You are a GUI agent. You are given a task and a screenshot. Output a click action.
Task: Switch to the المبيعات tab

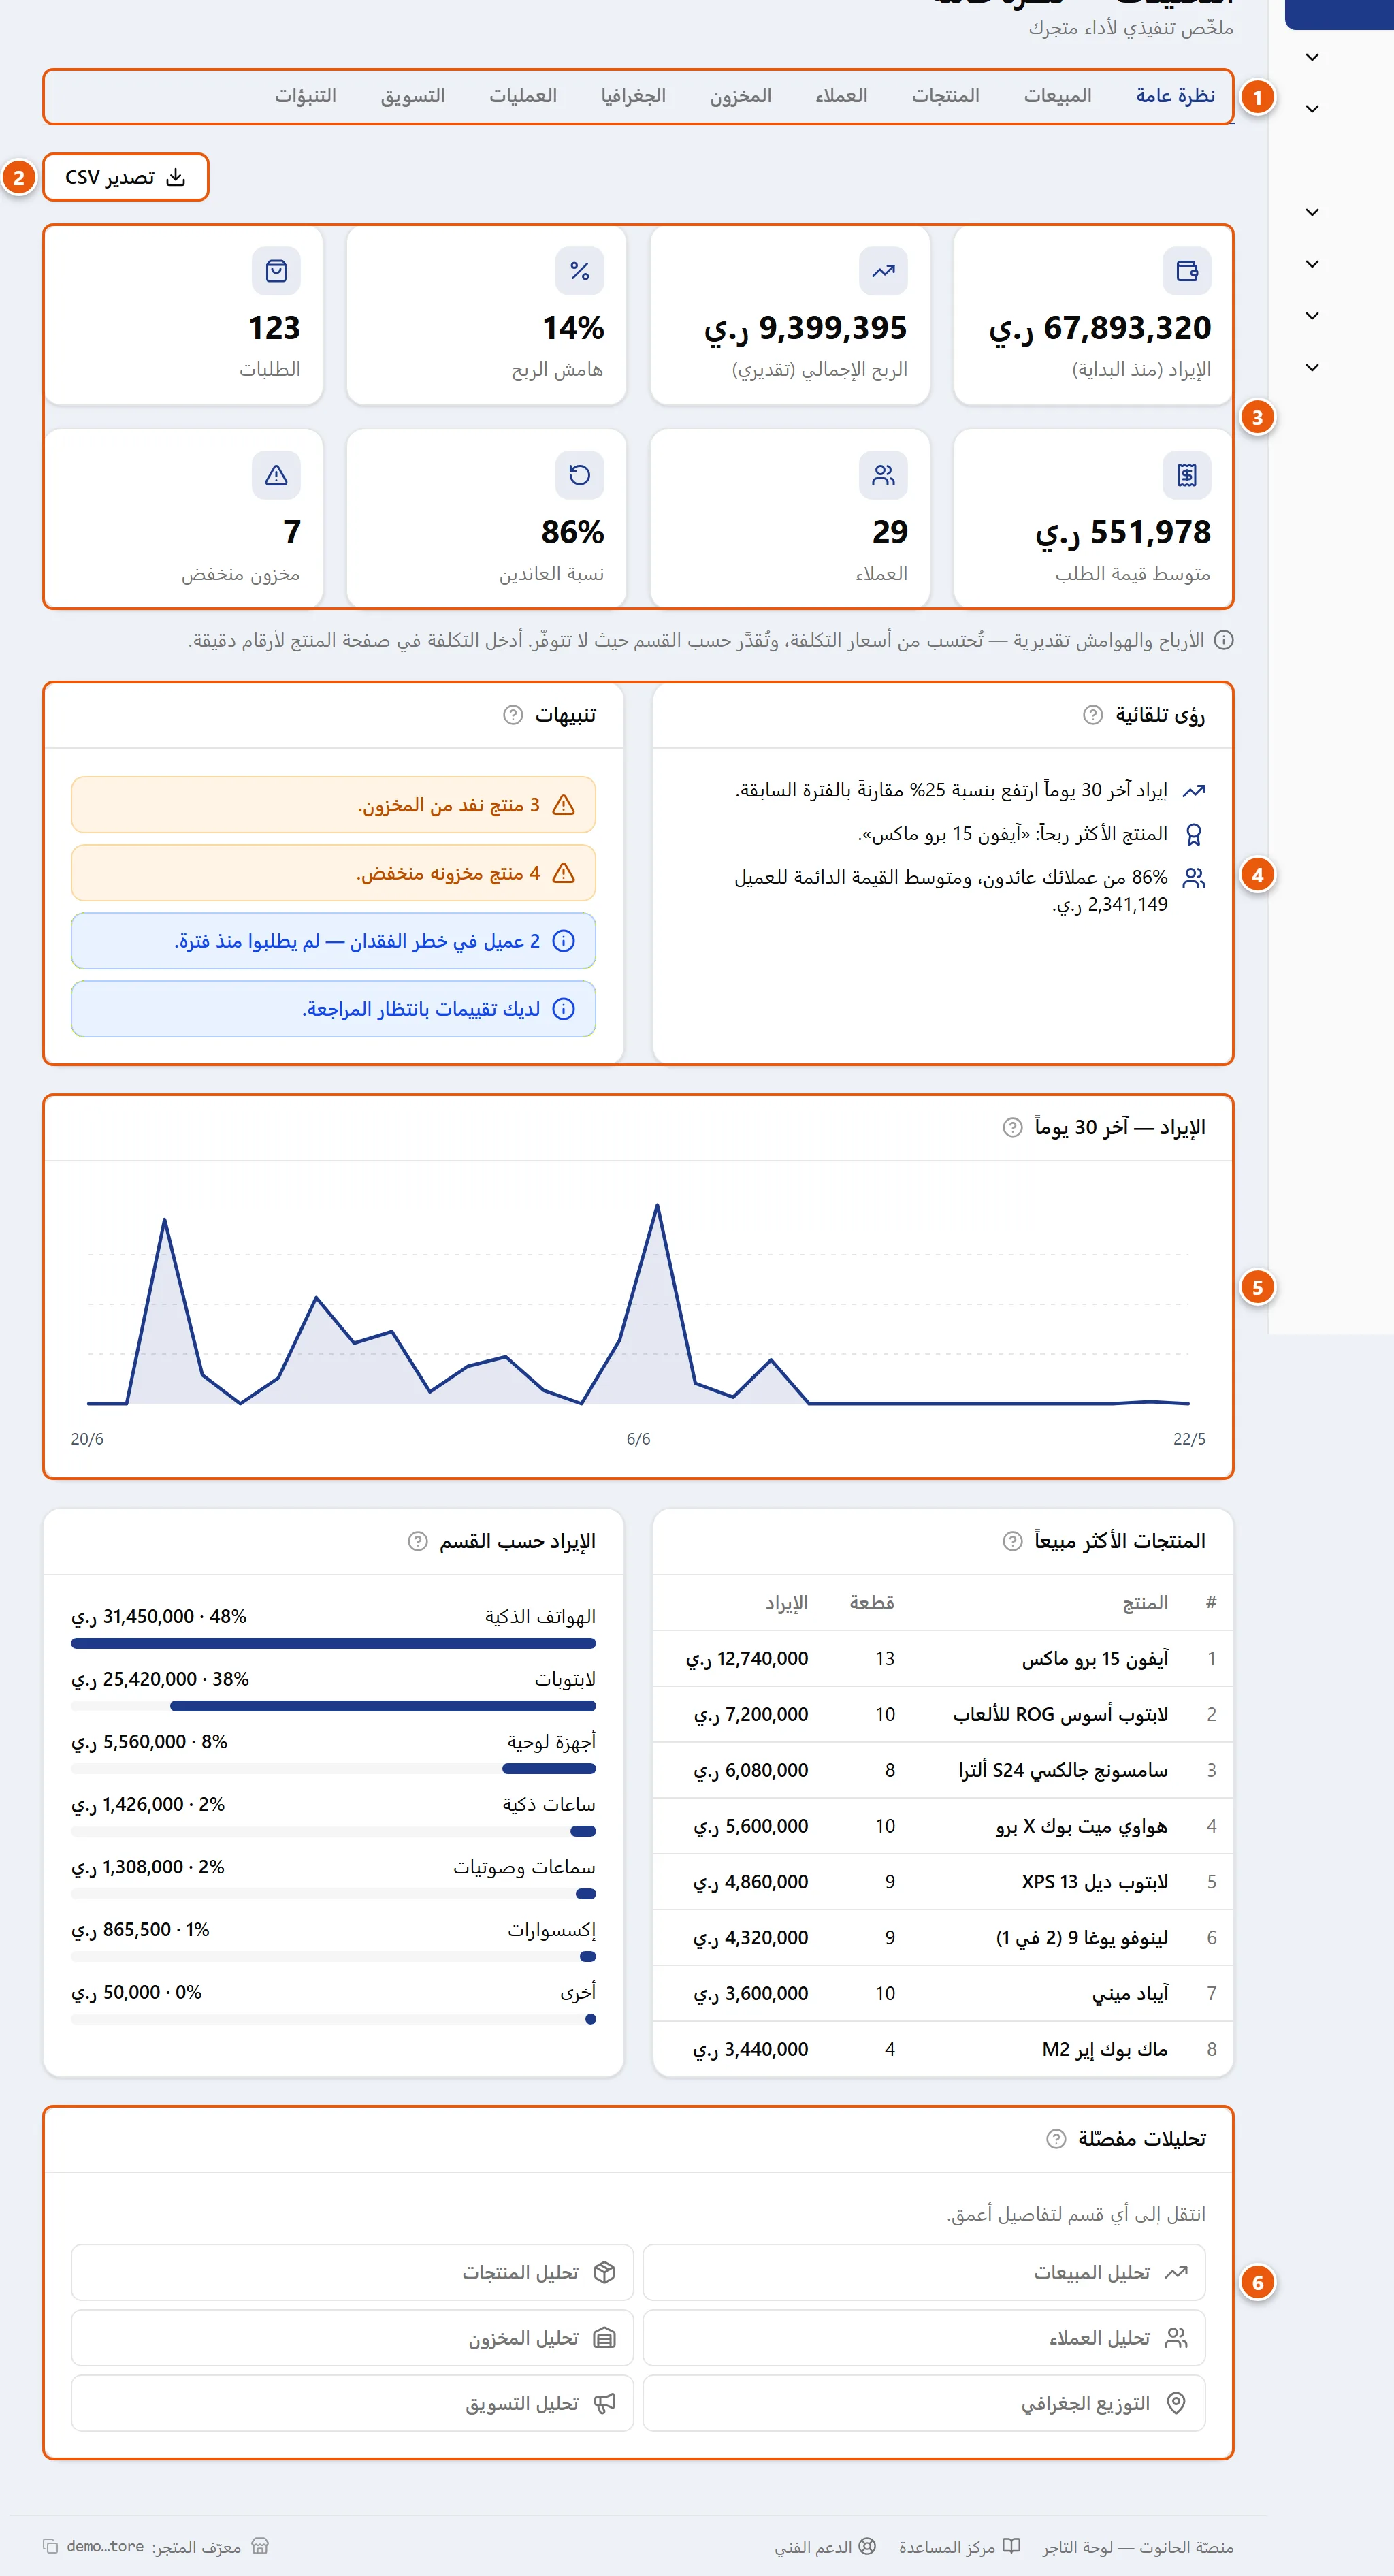(1057, 96)
